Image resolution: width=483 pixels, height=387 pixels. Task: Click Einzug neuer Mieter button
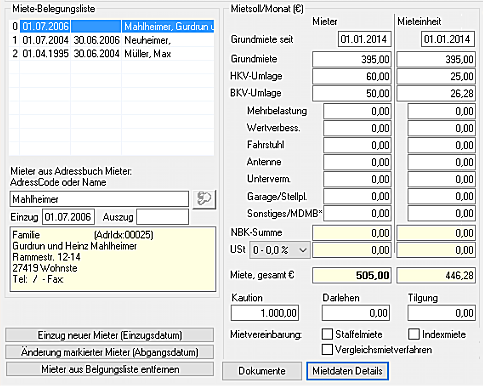[x=110, y=335]
